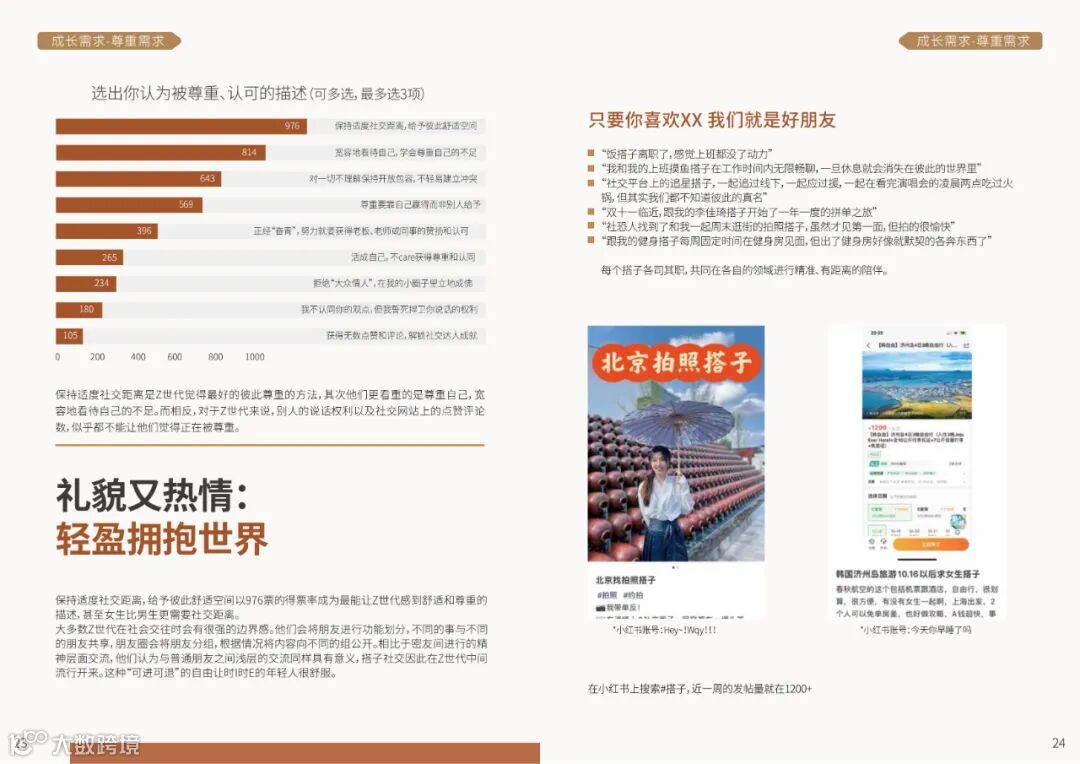Click the bar labeled 396
1080x764 pixels.
[x=107, y=231]
